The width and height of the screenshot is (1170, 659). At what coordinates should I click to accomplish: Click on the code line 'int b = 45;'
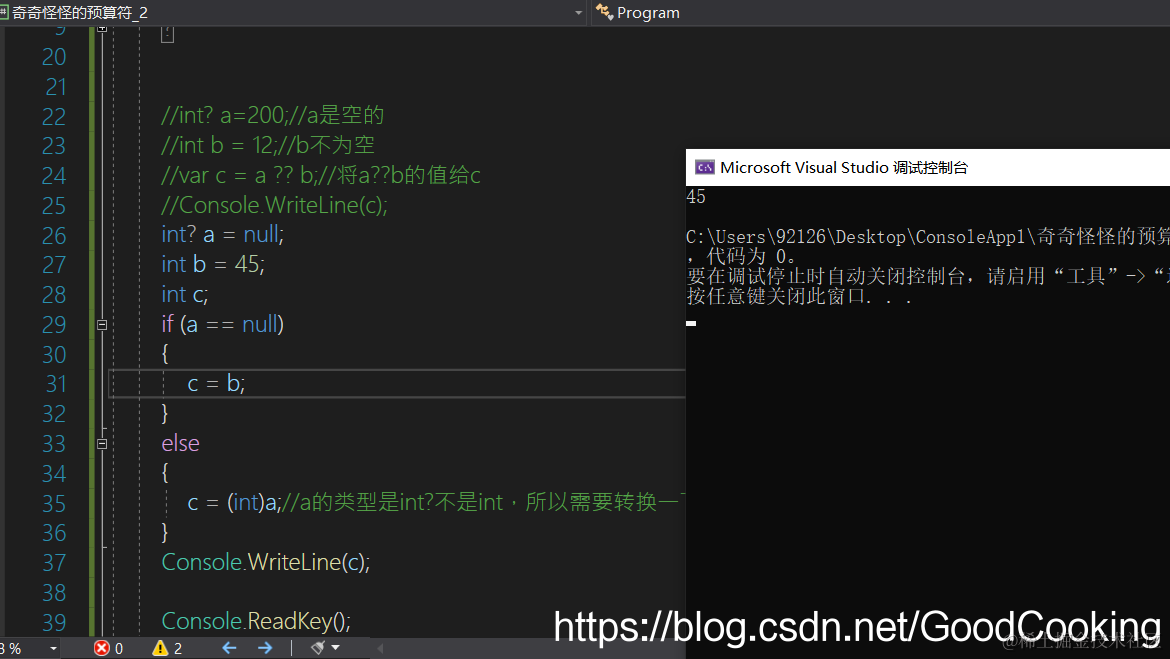click(x=213, y=264)
